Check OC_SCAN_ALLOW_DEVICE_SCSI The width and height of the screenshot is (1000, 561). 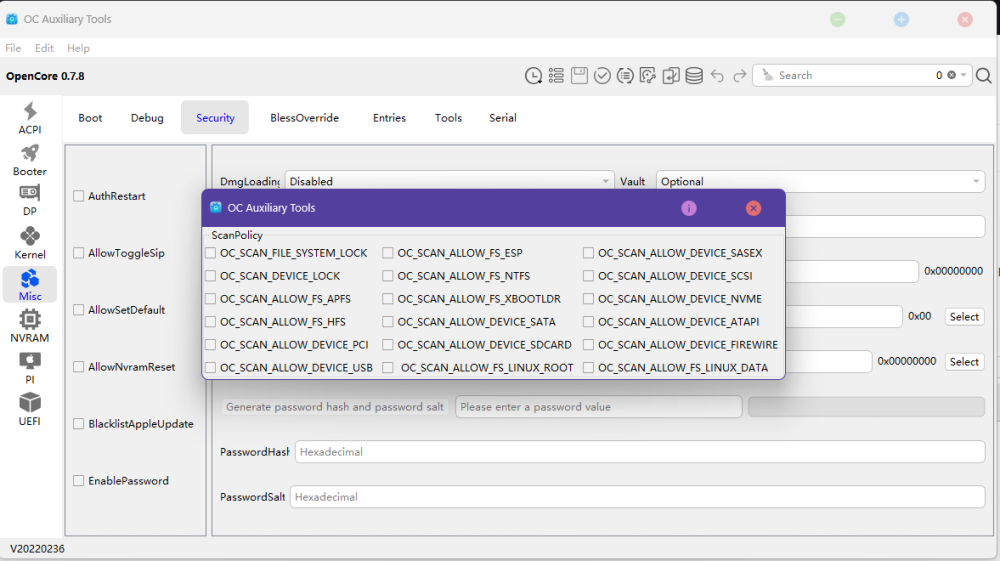[x=589, y=276]
